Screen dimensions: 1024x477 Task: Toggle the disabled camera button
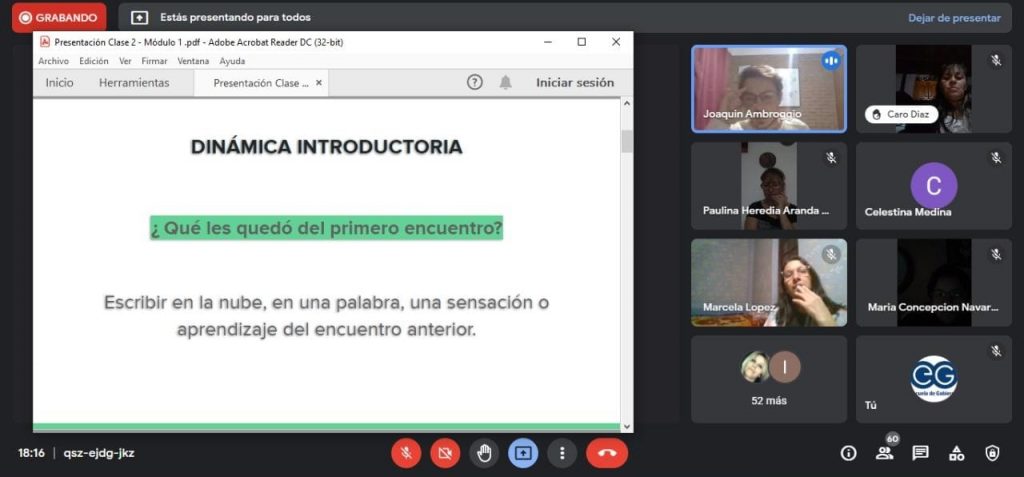[445, 453]
